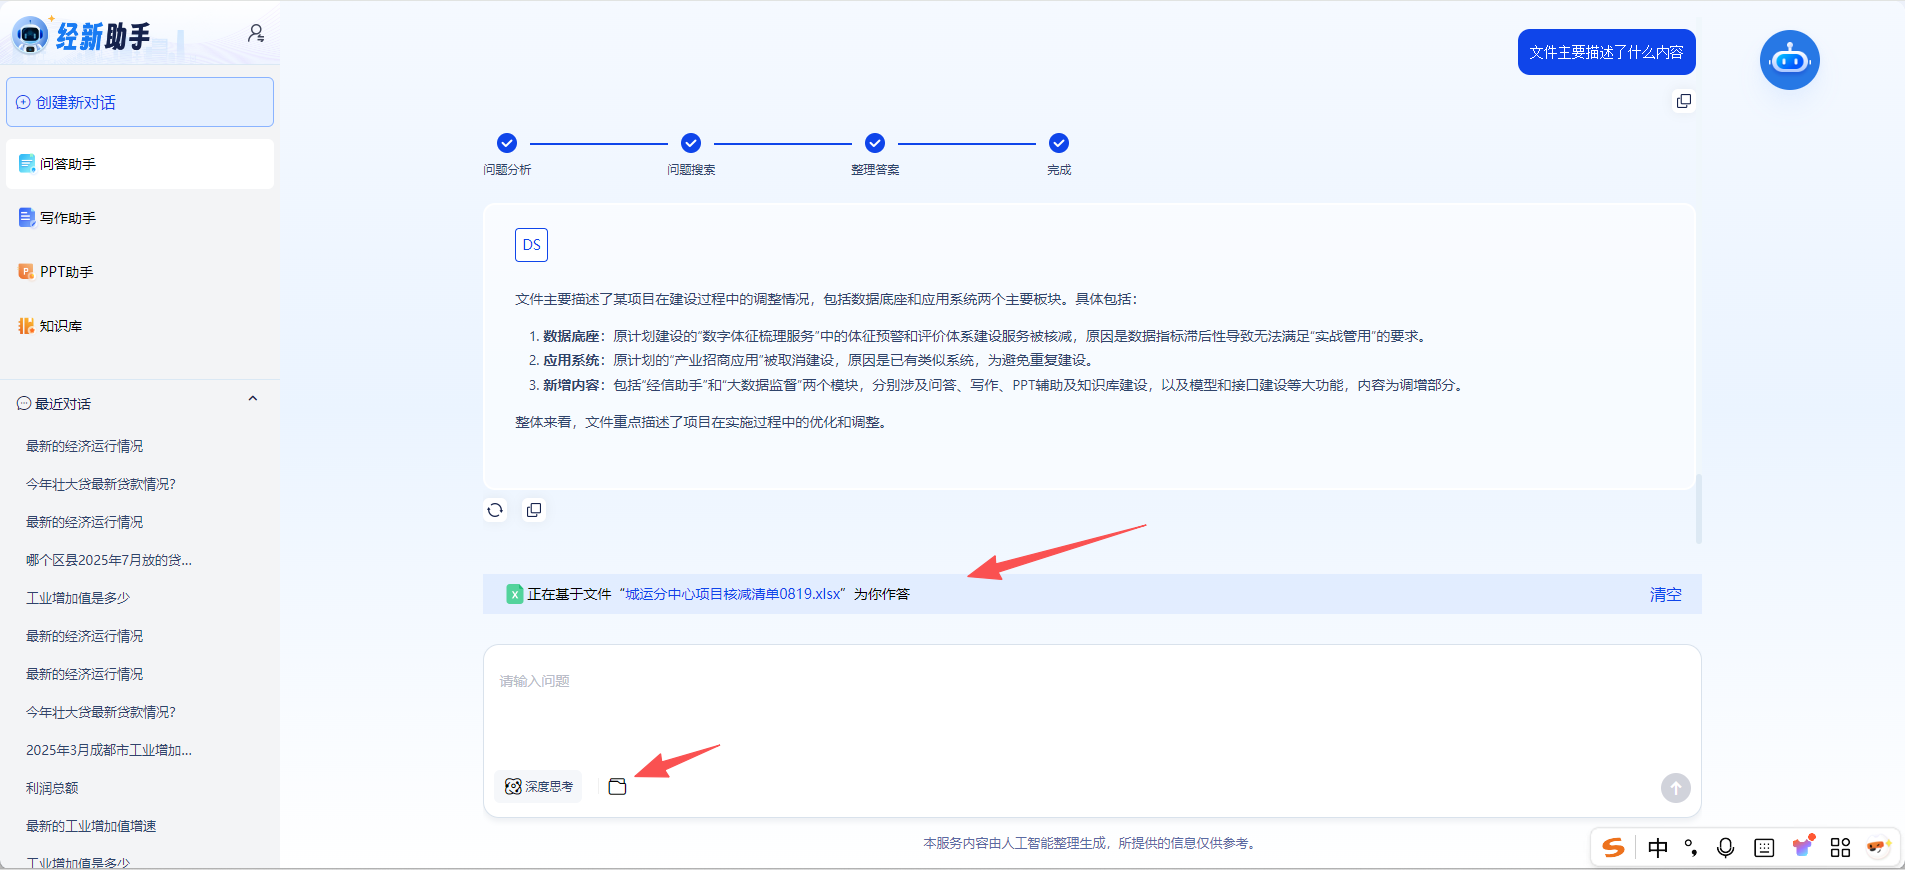This screenshot has height=870, width=1905.
Task: Create a new conversation with 创建新对话
Action: (140, 102)
